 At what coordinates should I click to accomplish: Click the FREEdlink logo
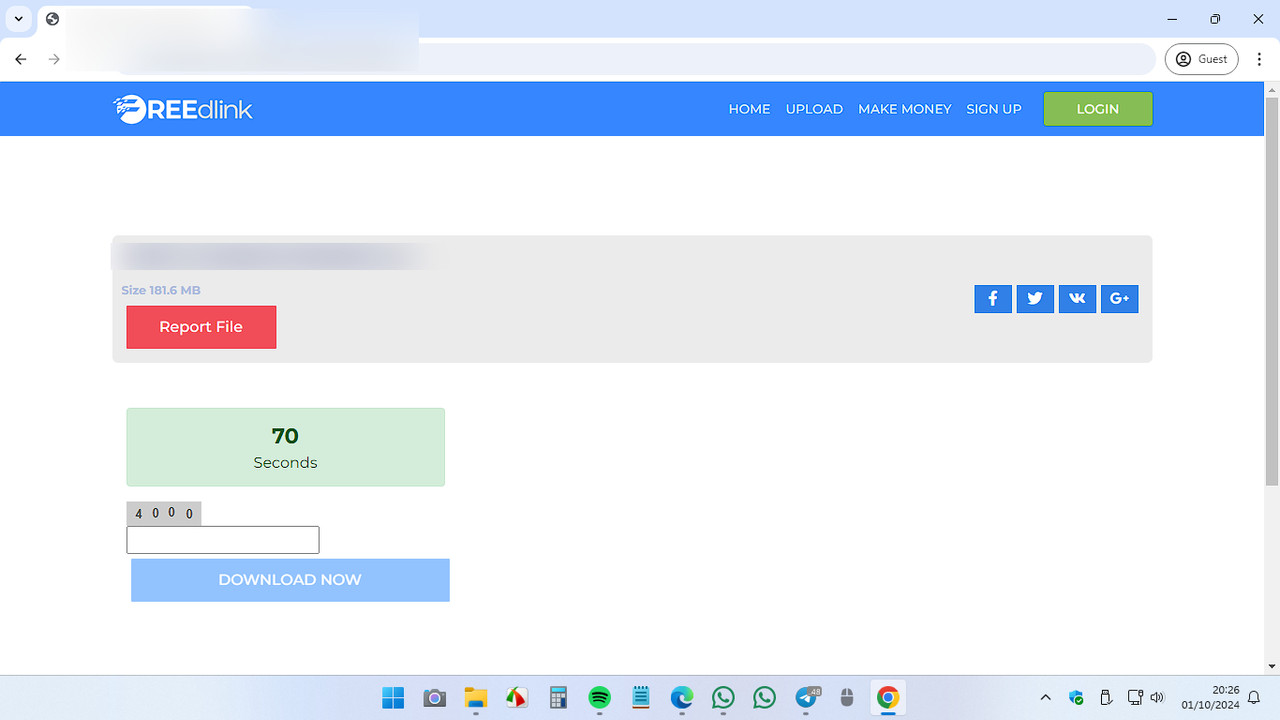(x=183, y=109)
